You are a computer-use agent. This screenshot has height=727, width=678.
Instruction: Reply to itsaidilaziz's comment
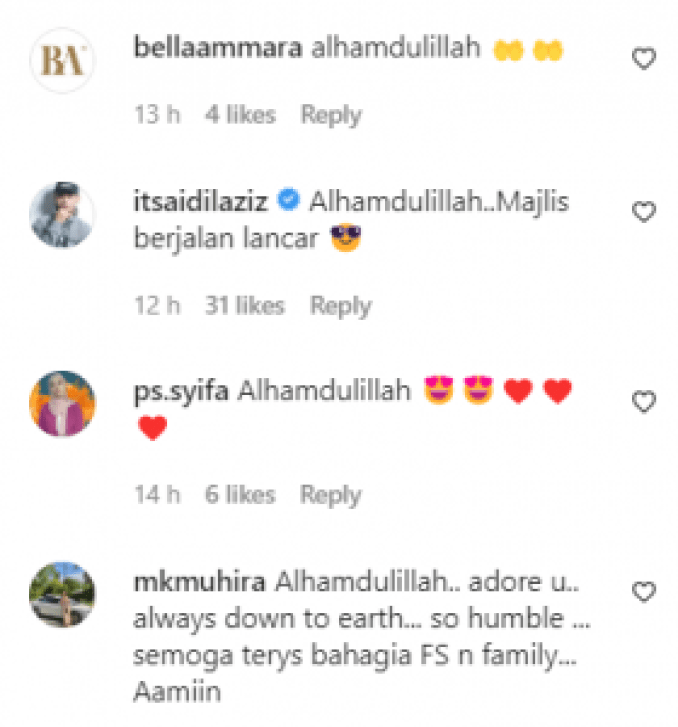(x=341, y=306)
